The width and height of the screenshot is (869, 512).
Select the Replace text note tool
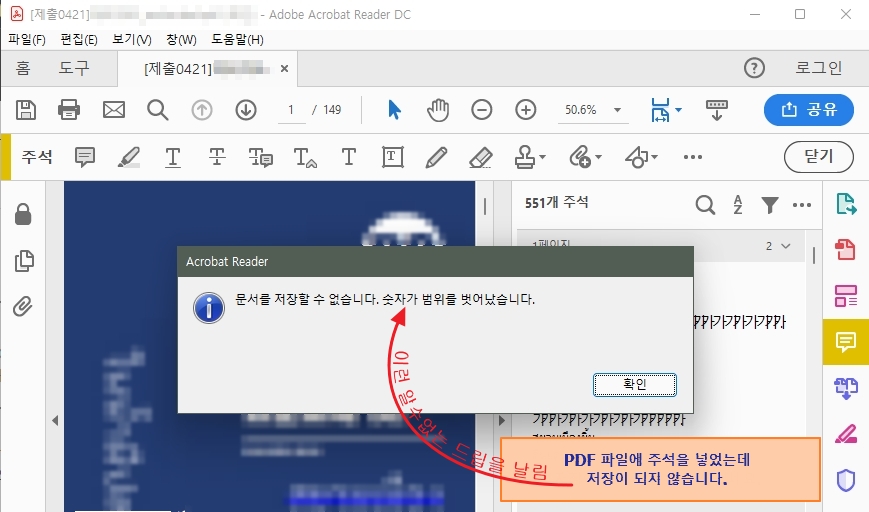[x=260, y=157]
